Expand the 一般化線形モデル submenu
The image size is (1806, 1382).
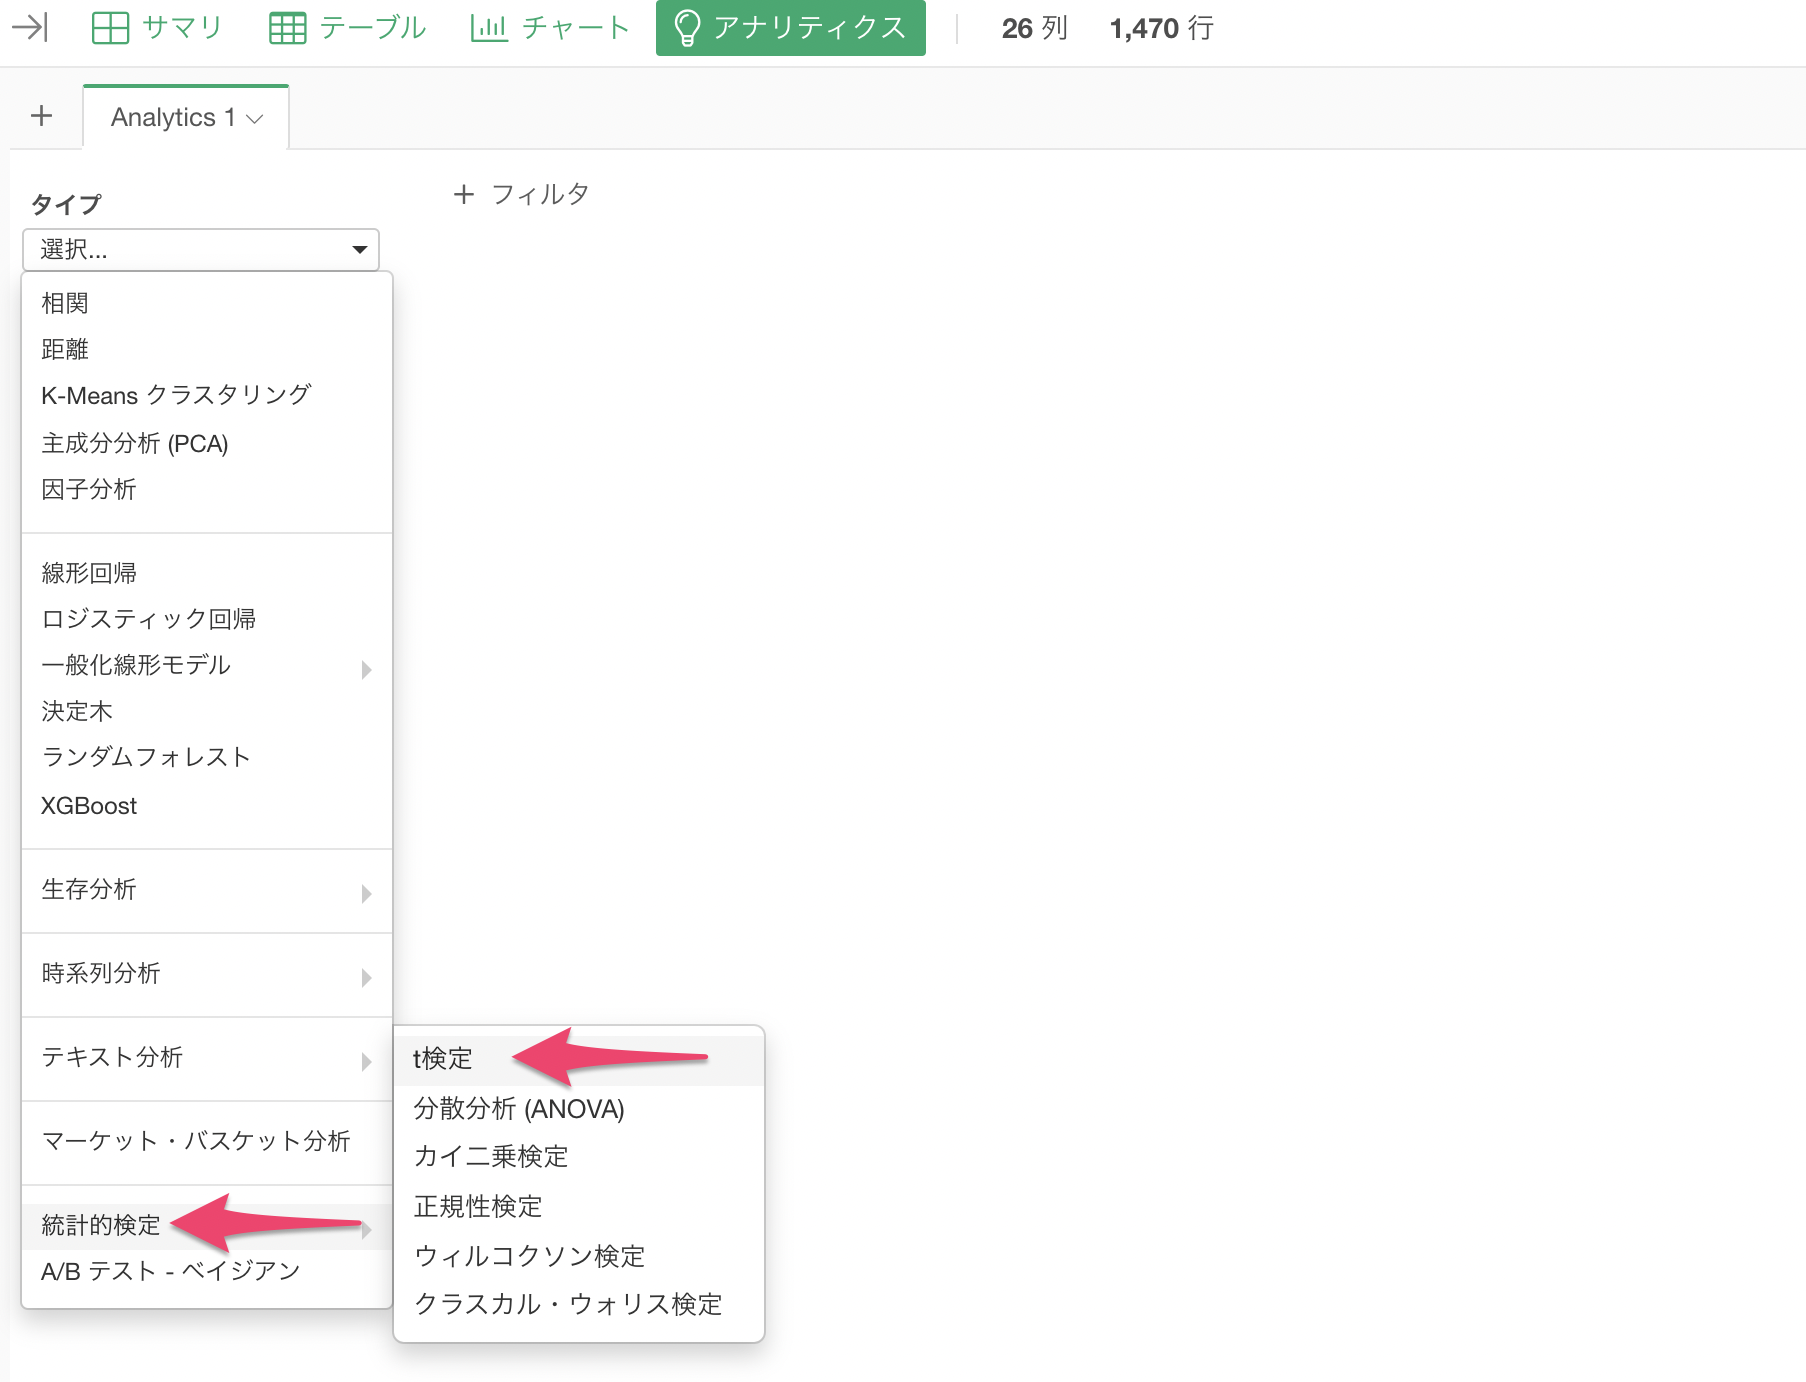coord(207,665)
